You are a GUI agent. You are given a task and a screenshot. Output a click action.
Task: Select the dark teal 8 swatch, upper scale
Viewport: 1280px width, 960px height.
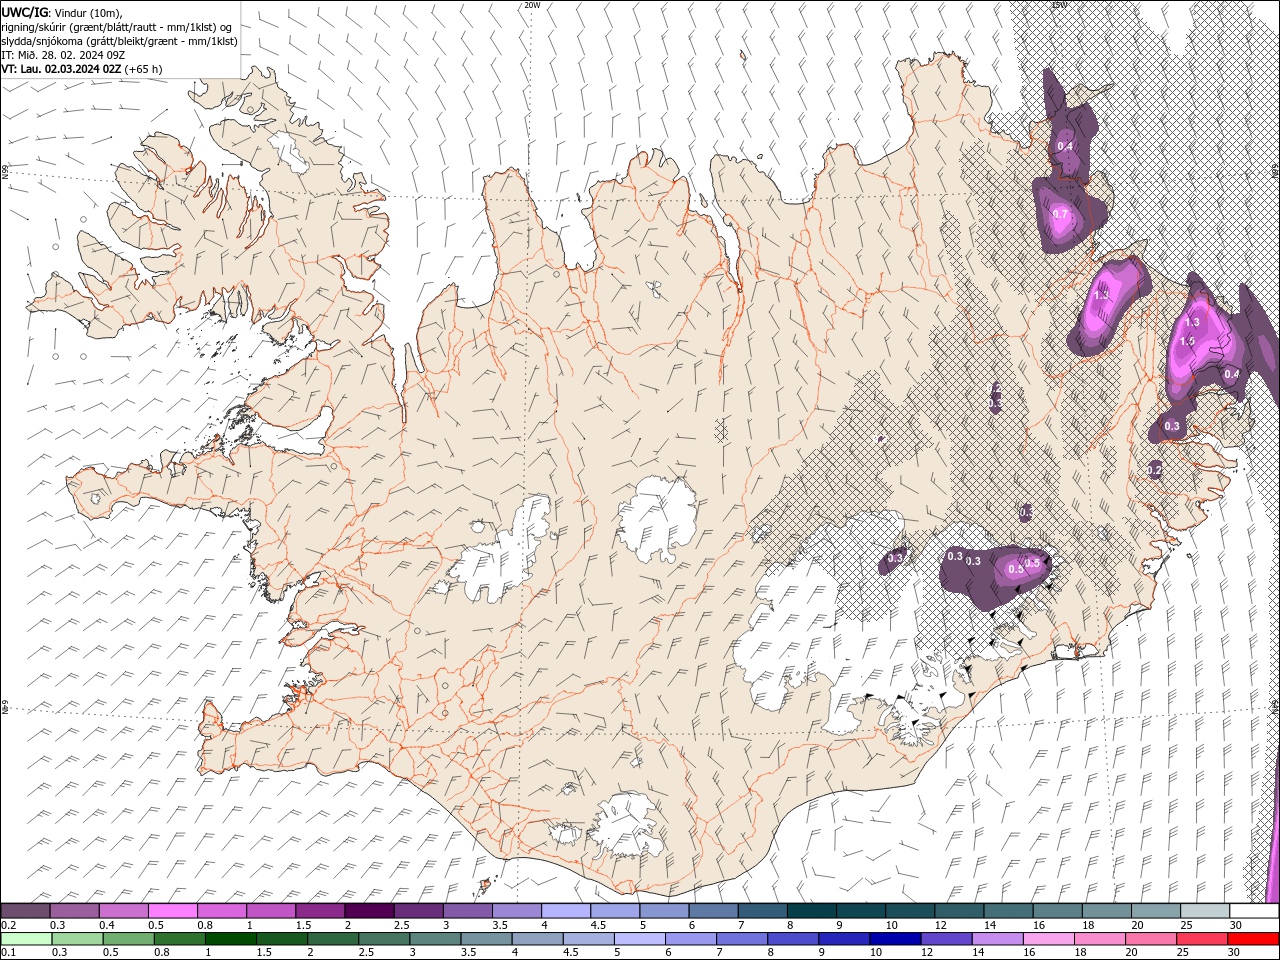coord(811,910)
